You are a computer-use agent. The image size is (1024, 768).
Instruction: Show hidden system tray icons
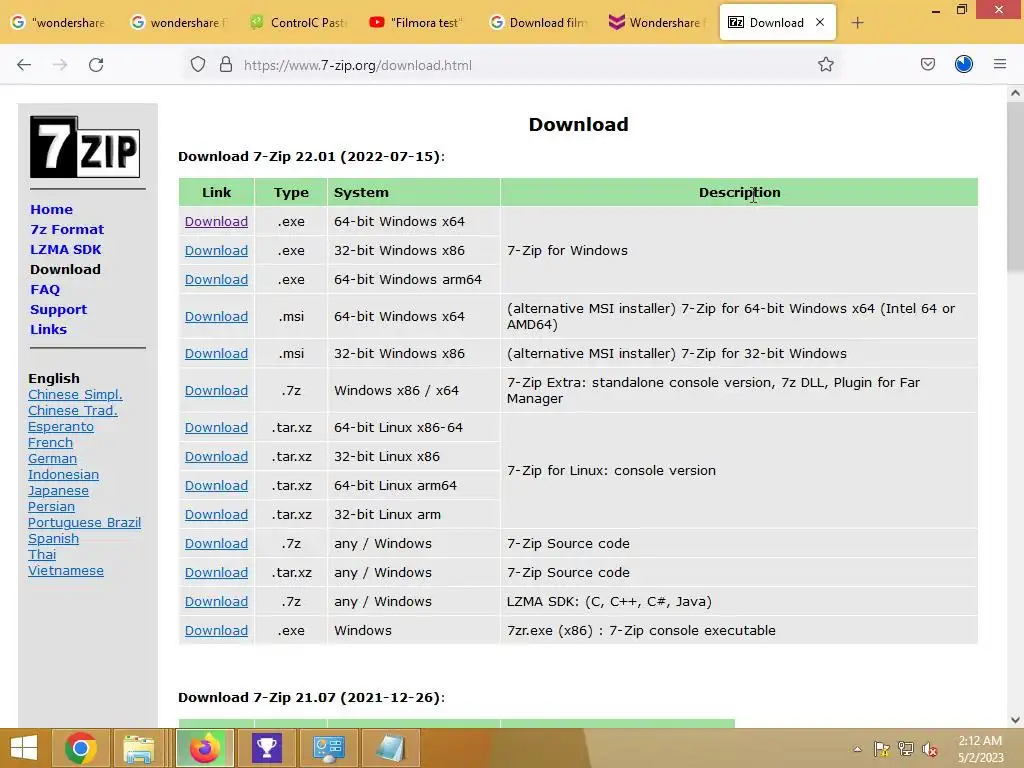pyautogui.click(x=857, y=750)
